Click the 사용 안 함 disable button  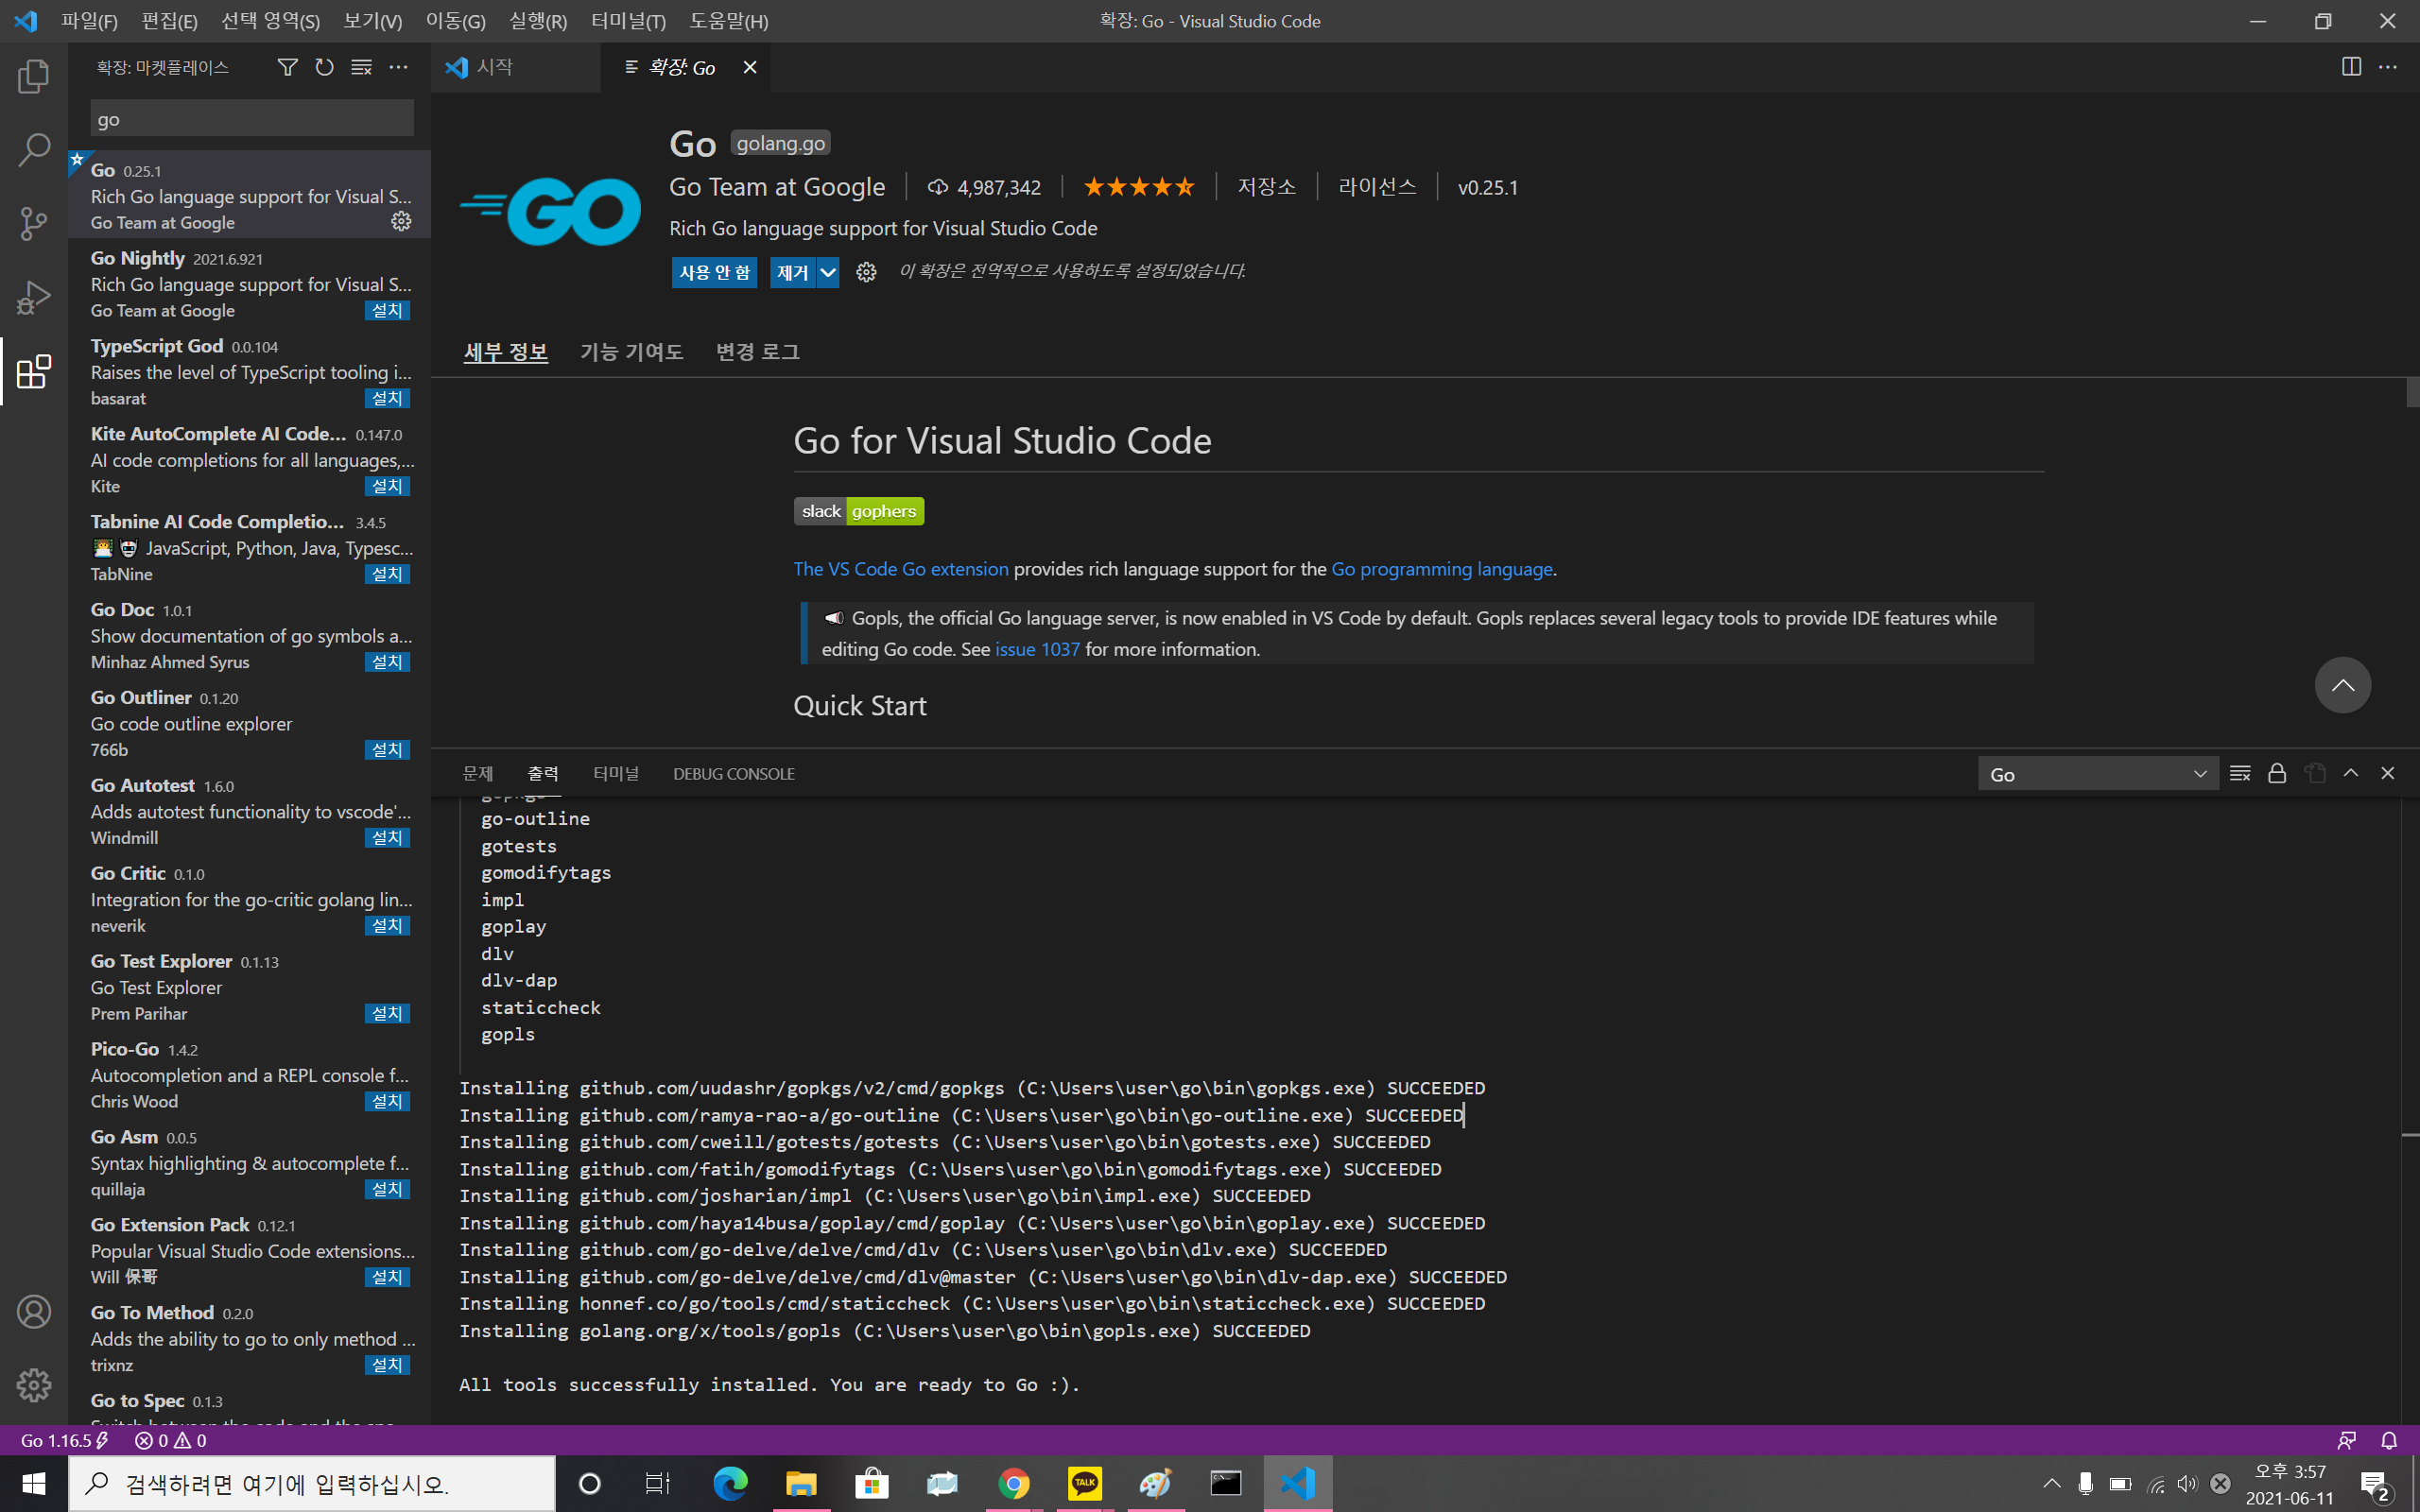tap(714, 272)
